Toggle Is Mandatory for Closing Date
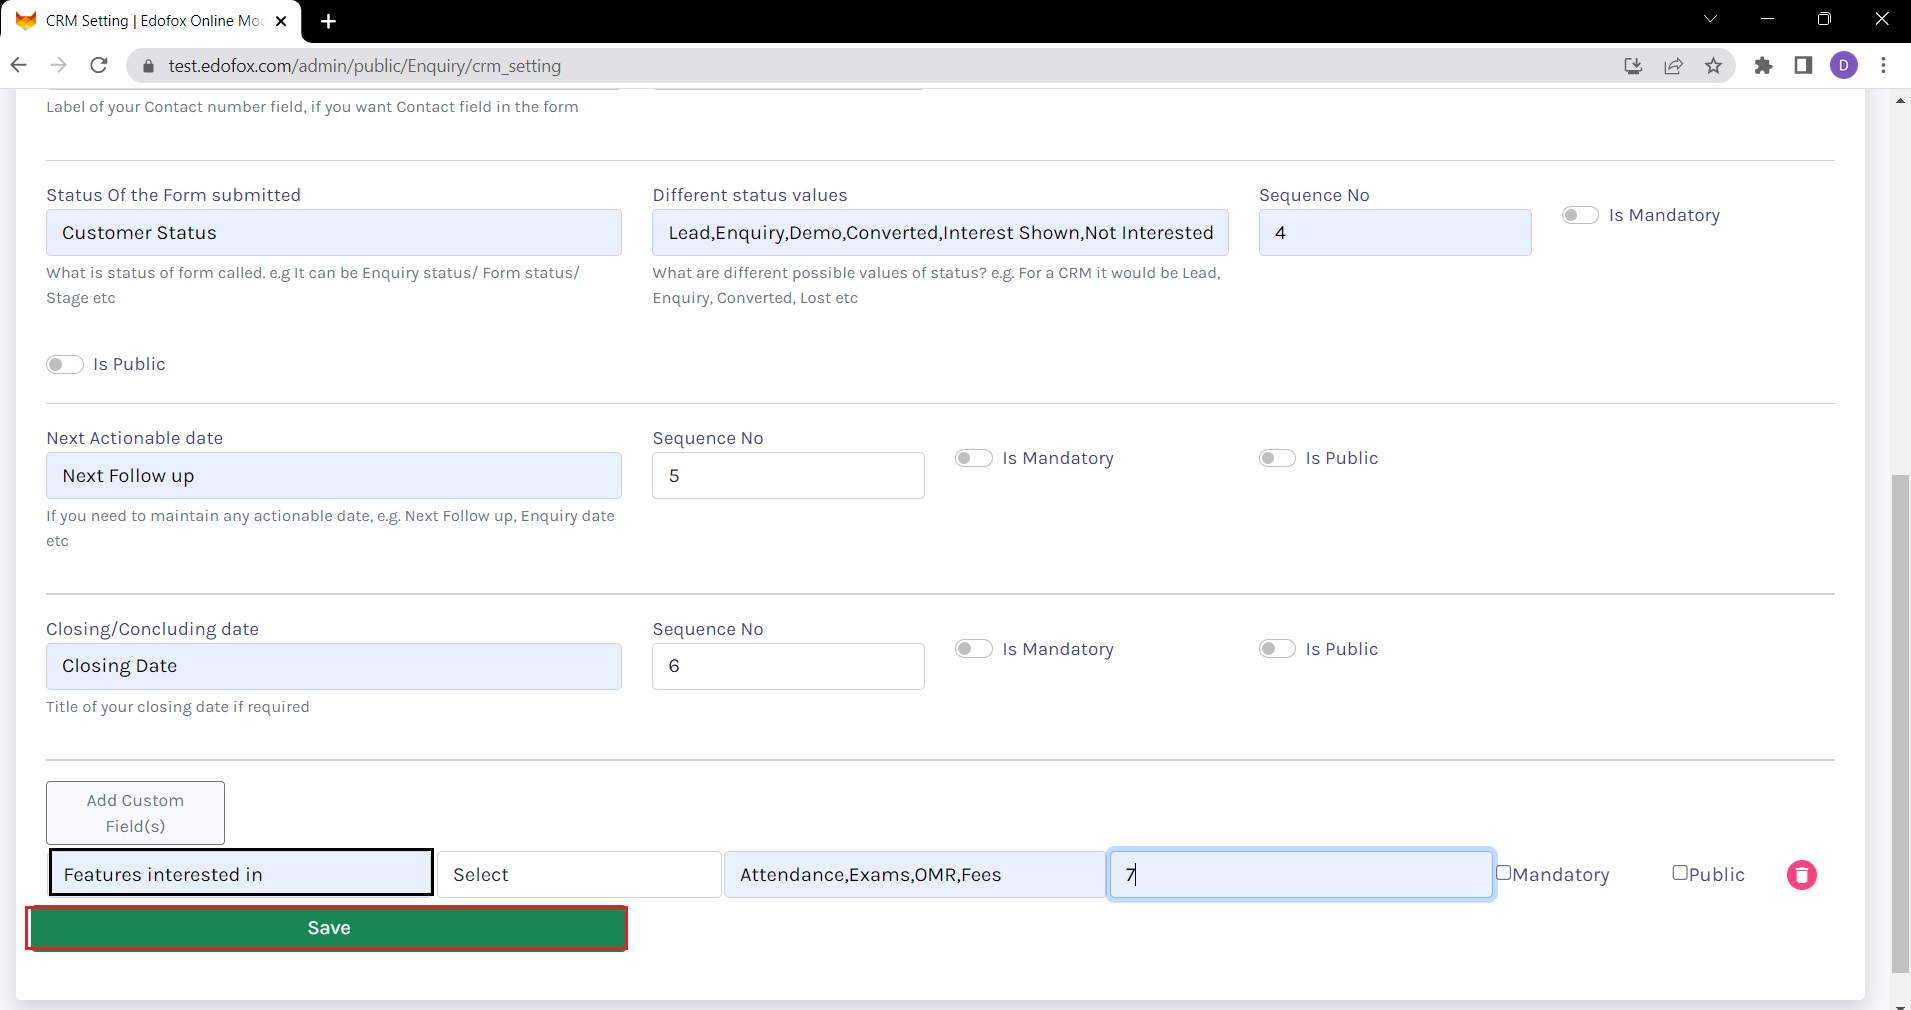Viewport: 1911px width, 1010px height. point(973,649)
